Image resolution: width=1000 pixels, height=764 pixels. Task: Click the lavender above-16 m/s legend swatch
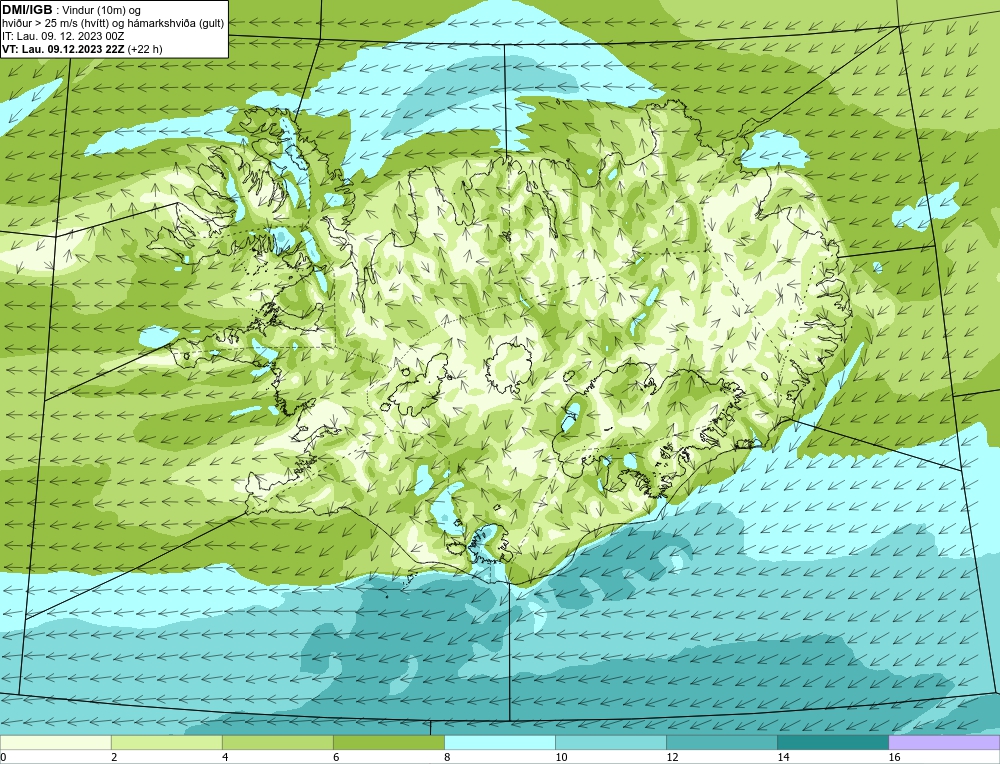tap(944, 742)
